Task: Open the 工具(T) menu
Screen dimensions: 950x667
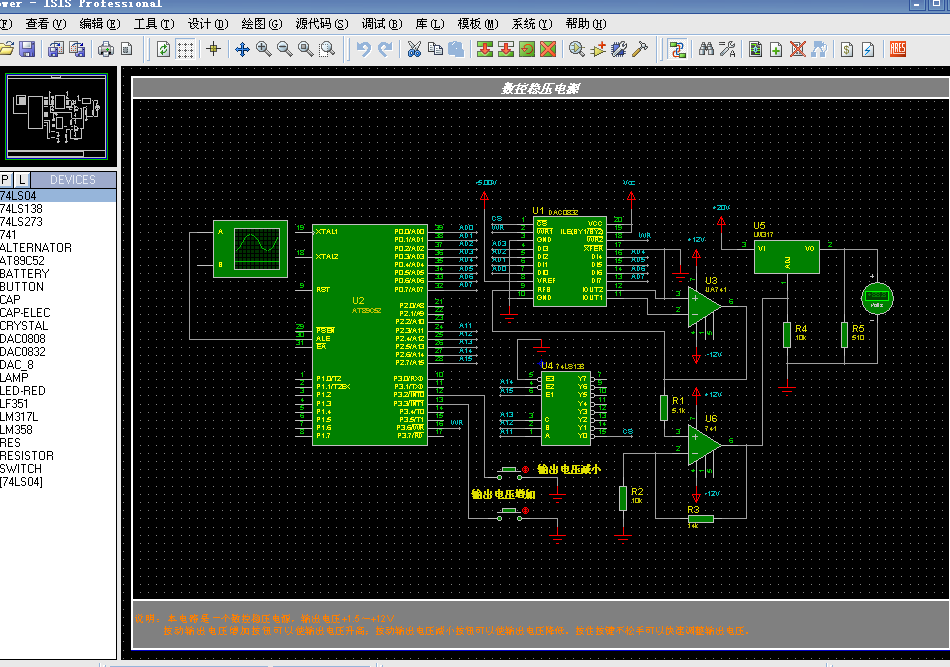Action: click(154, 24)
